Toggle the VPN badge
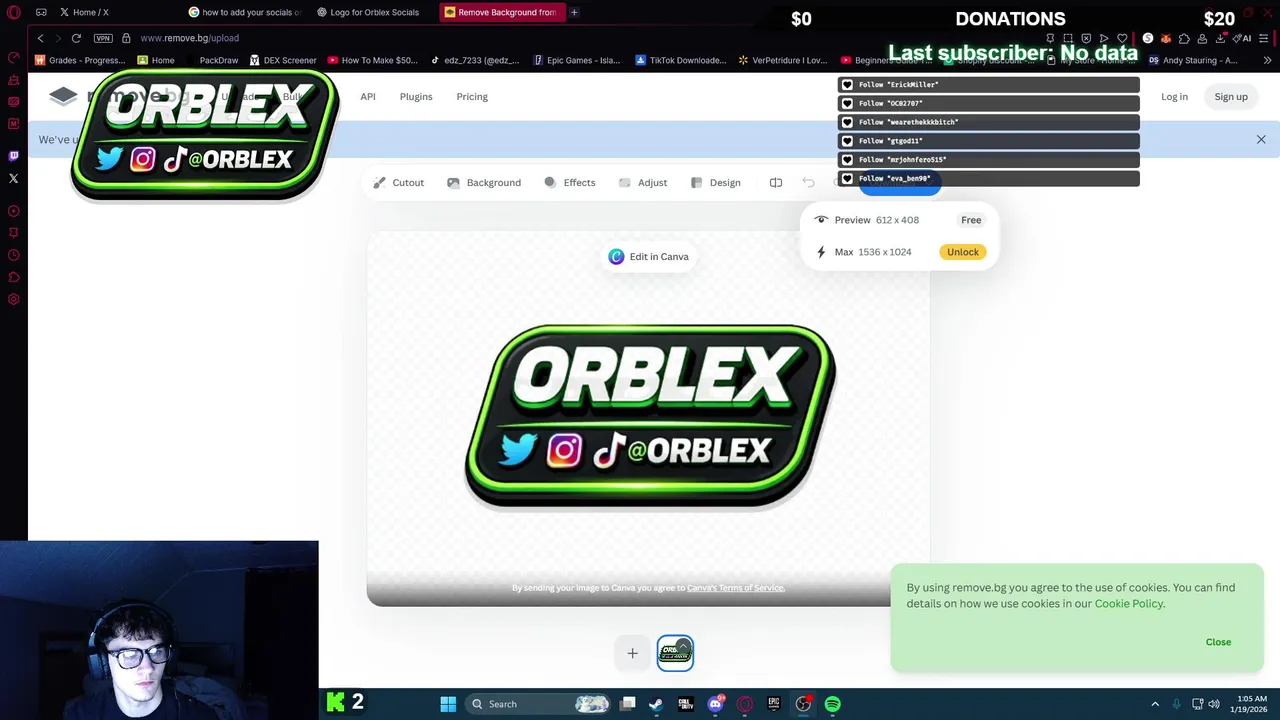The width and height of the screenshot is (1280, 720). tap(103, 38)
